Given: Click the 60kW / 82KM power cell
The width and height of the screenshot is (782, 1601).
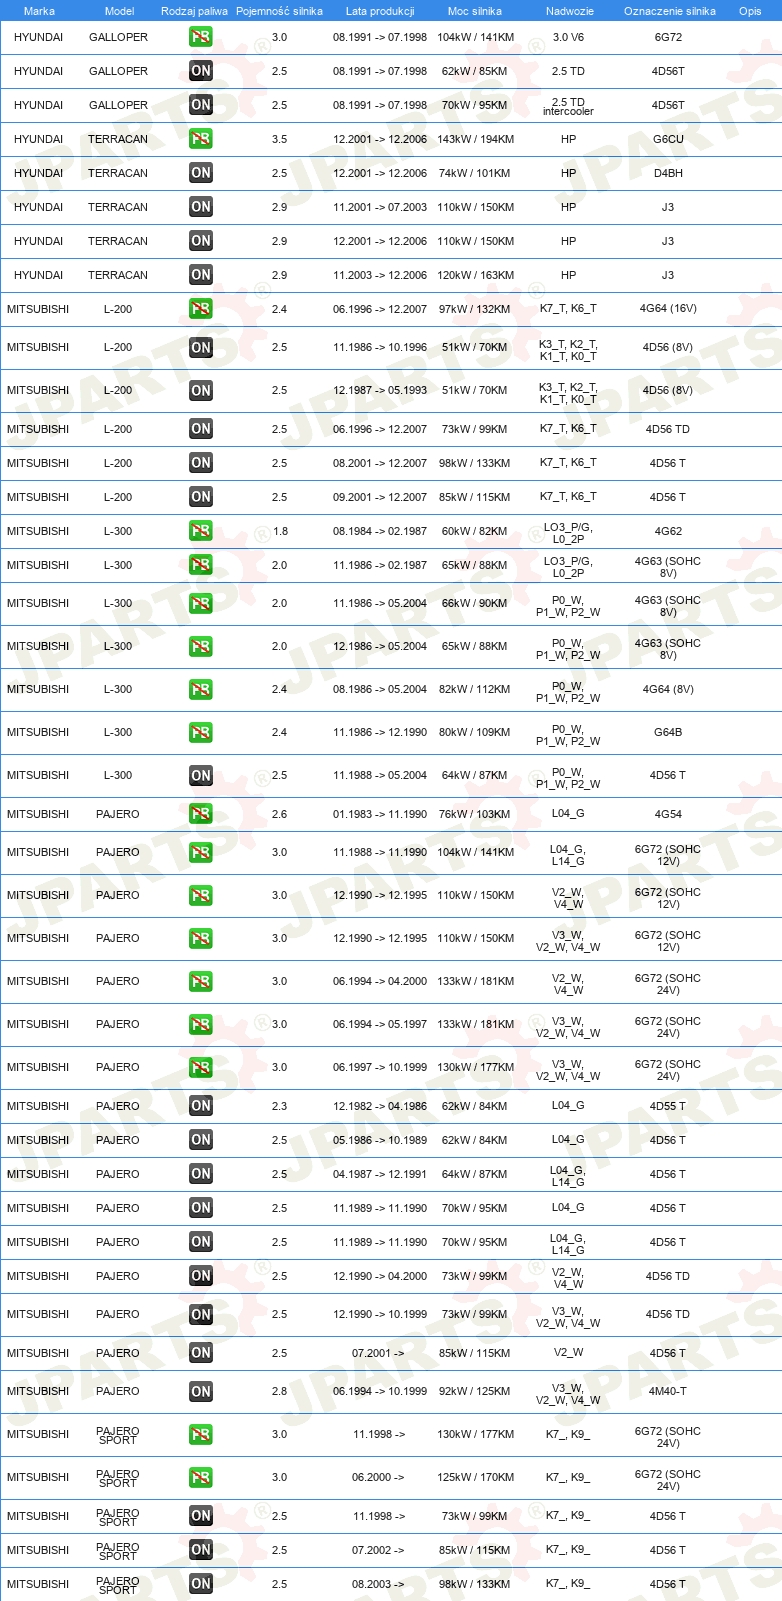Looking at the screenshot, I should 475,531.
